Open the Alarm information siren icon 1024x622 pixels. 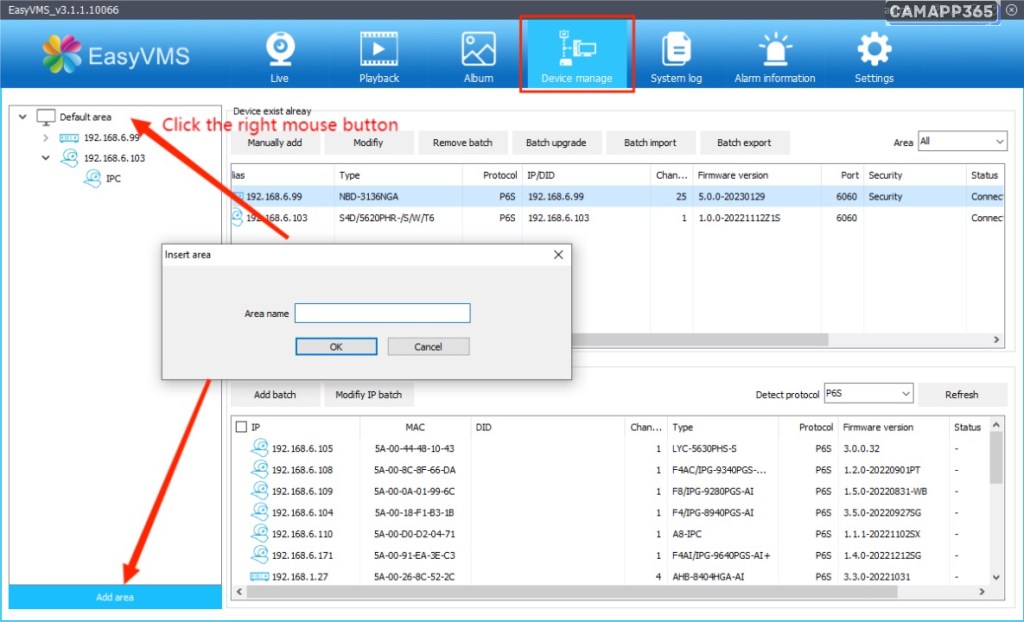click(x=774, y=49)
